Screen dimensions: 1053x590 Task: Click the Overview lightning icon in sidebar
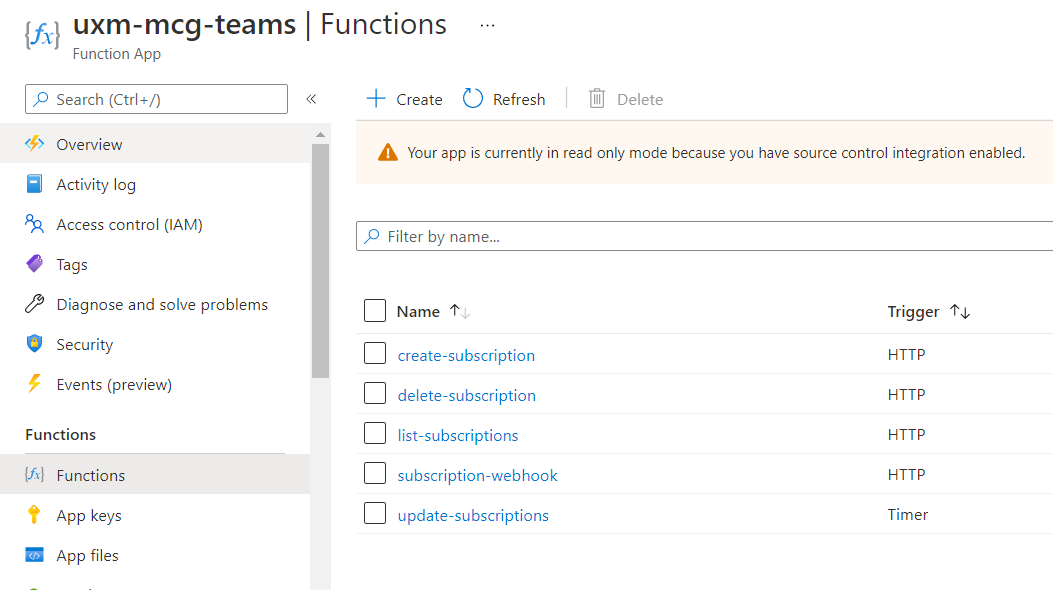click(x=35, y=144)
